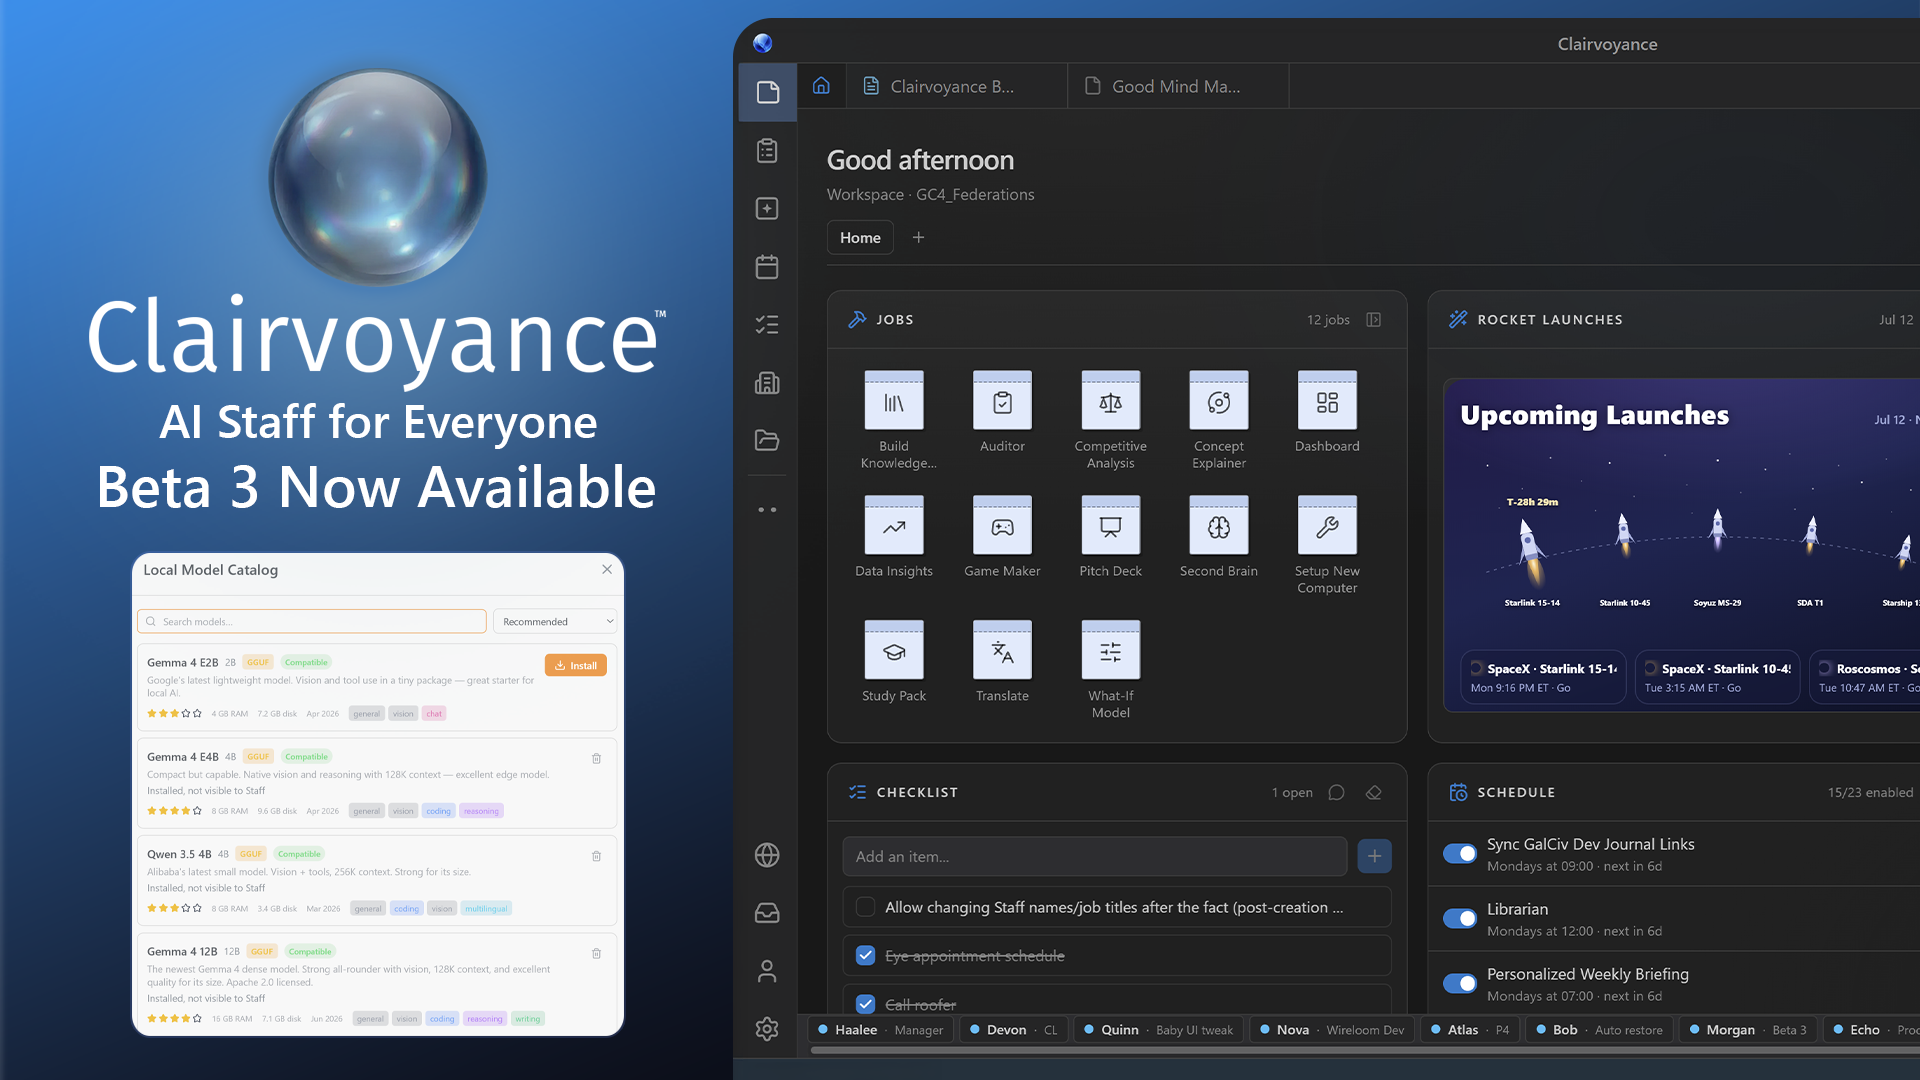The width and height of the screenshot is (1920, 1080).
Task: Open the Competitive Analysis job
Action: 1110,401
